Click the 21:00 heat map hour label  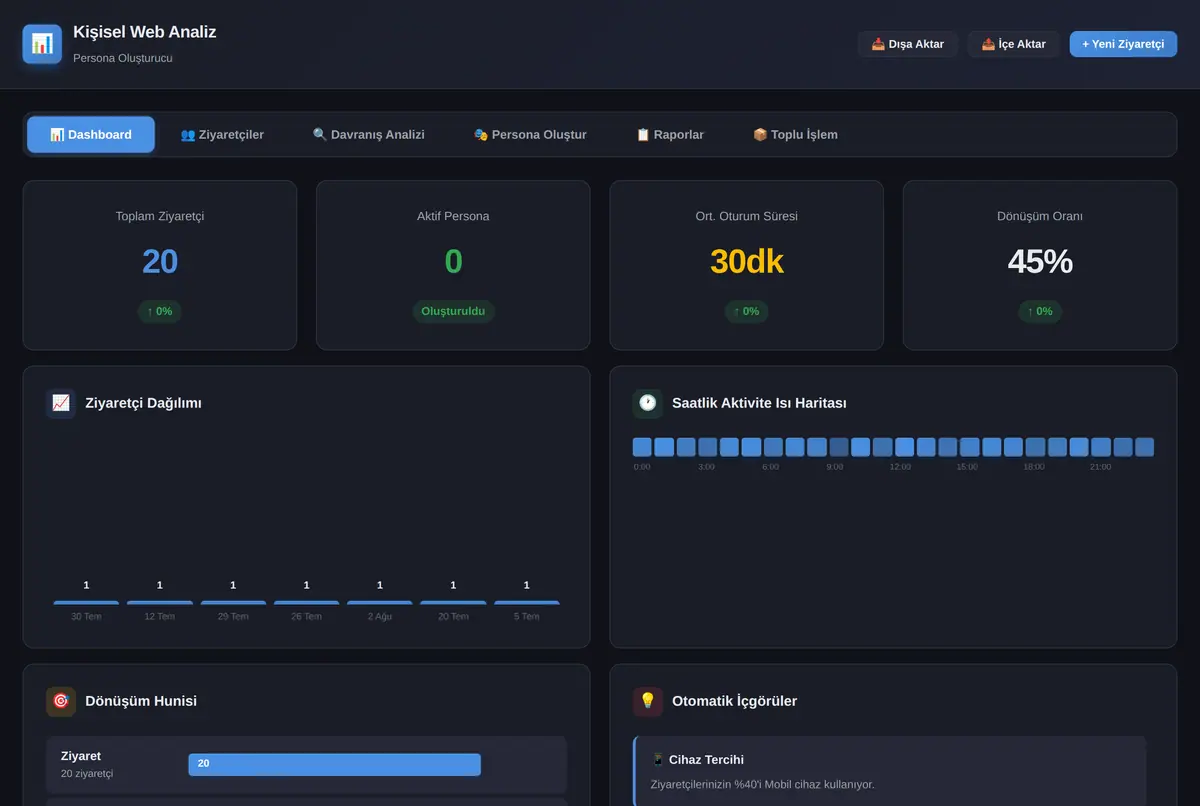[1100, 467]
